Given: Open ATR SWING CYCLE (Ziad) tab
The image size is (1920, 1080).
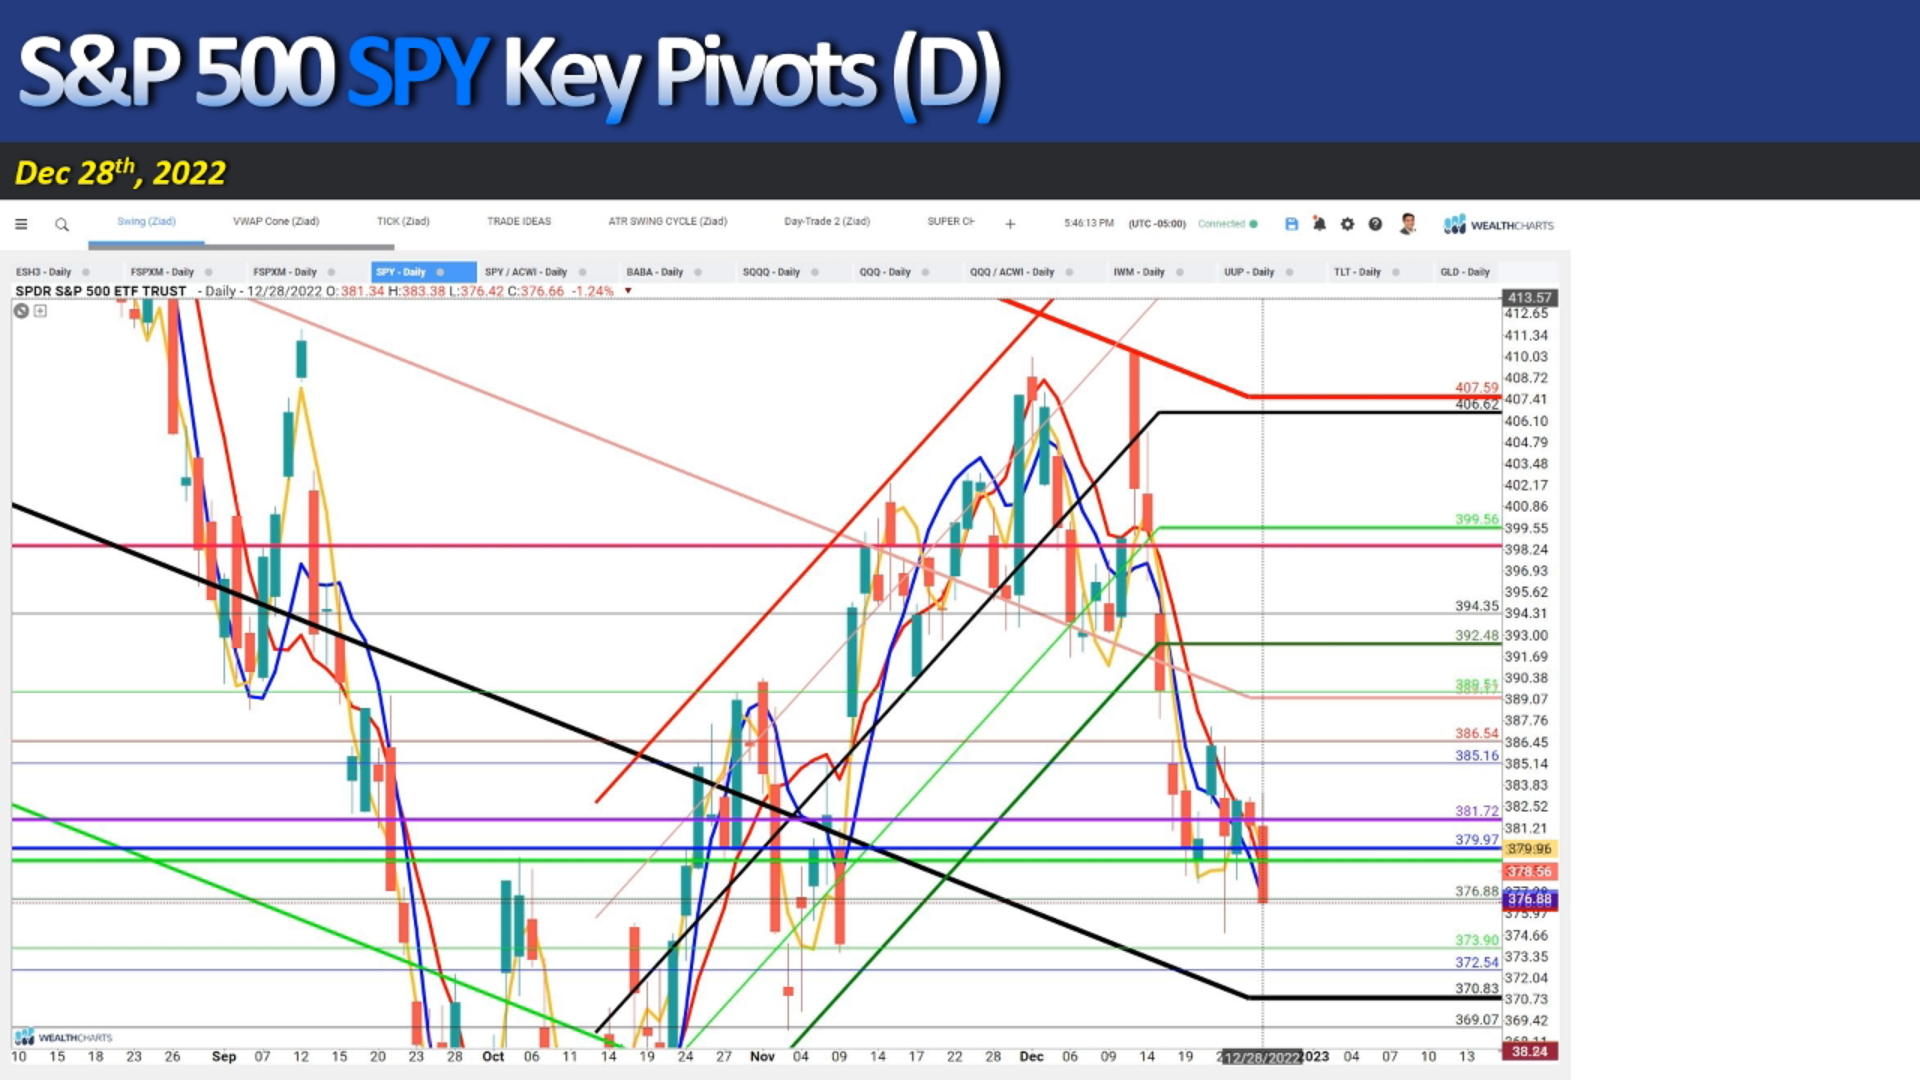Looking at the screenshot, I should [x=668, y=221].
